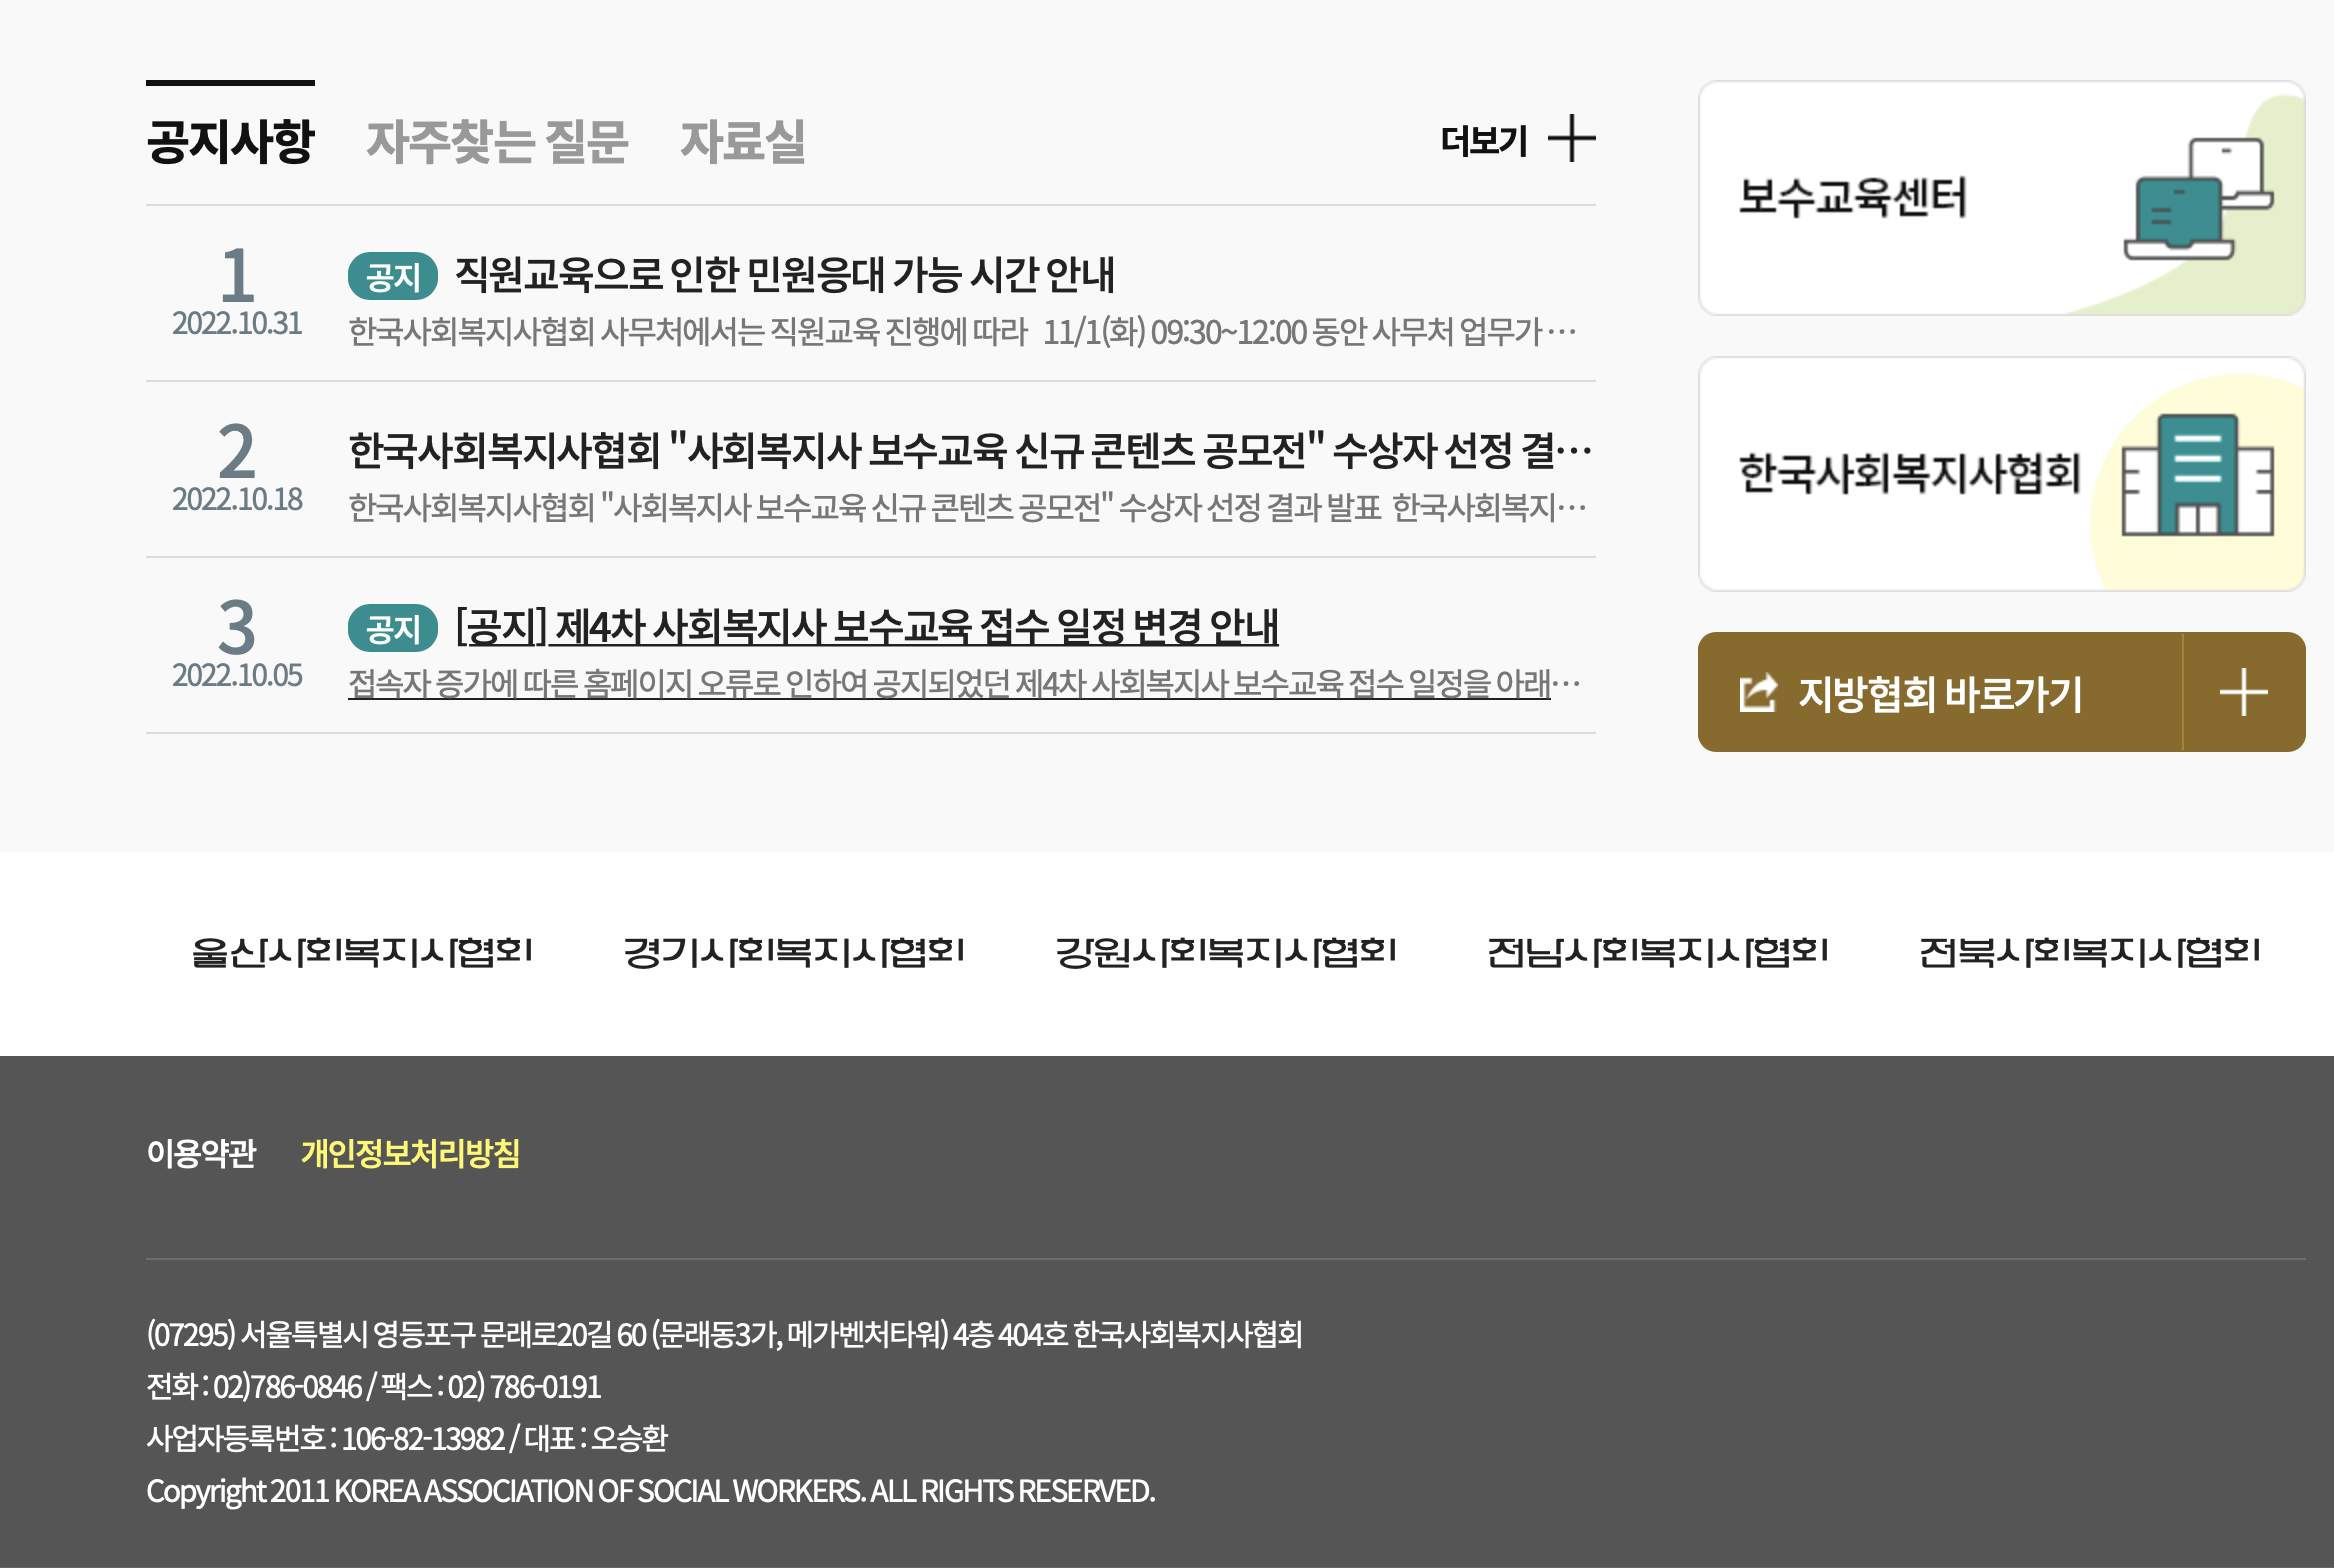Screen dimensions: 2334x1568
Task: Click the 더보기 plus icon
Action: tap(1571, 139)
